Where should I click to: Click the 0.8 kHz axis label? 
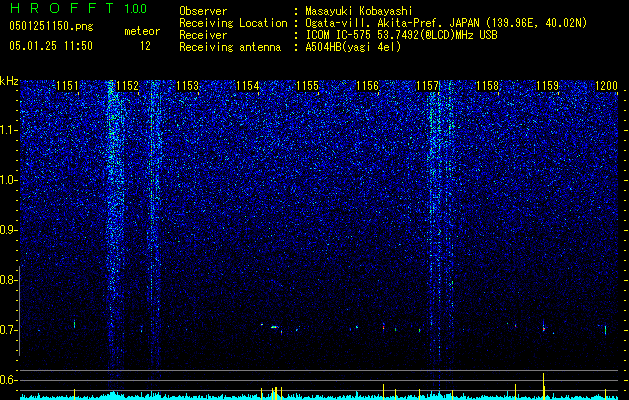(x=9, y=280)
